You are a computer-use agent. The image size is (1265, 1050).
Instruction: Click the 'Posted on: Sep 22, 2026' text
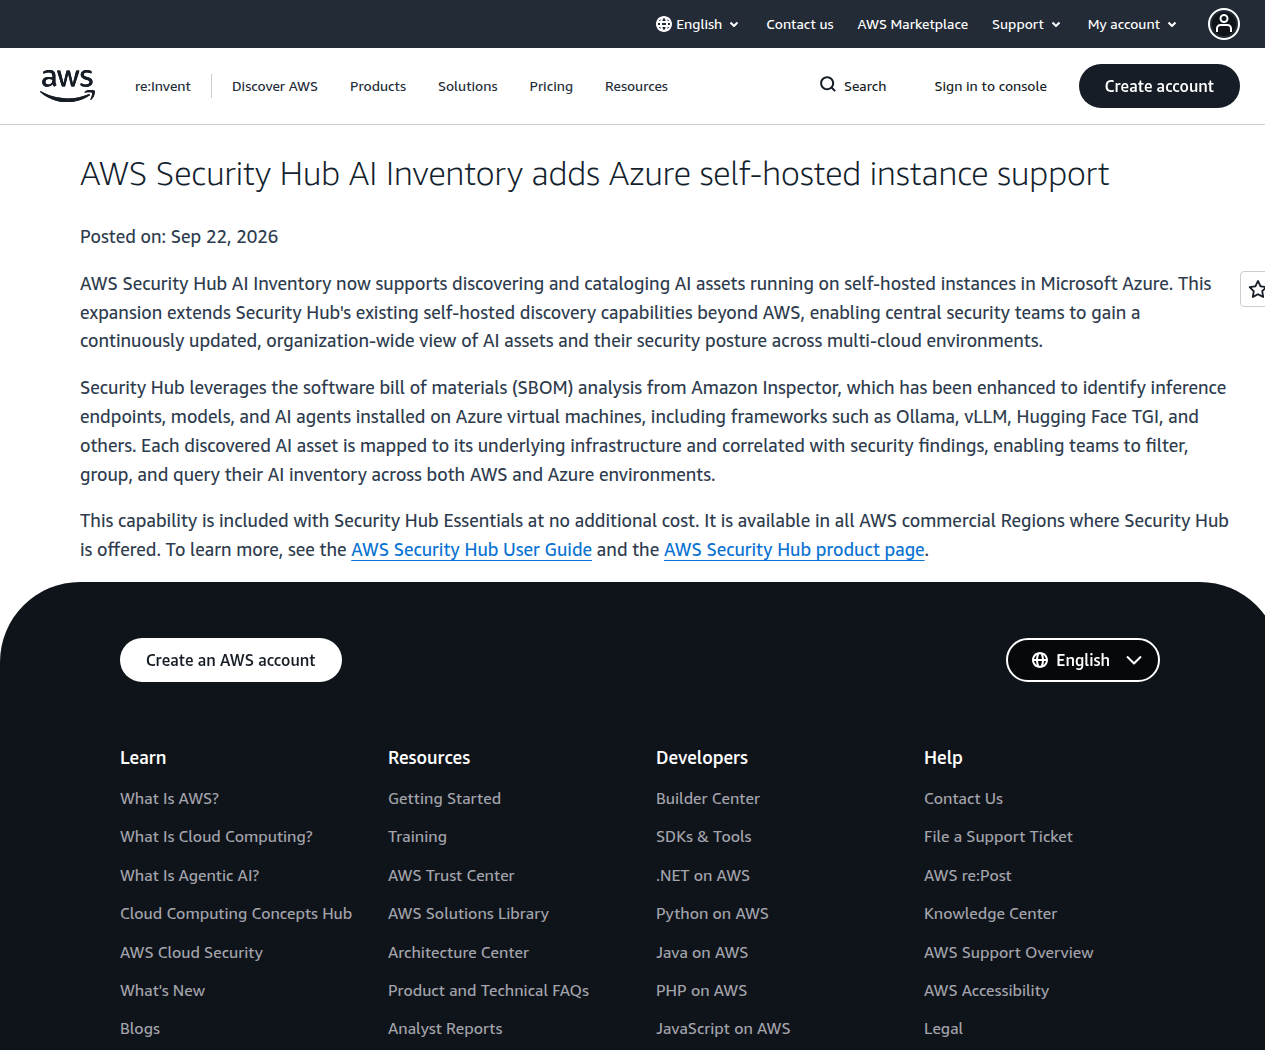point(179,237)
